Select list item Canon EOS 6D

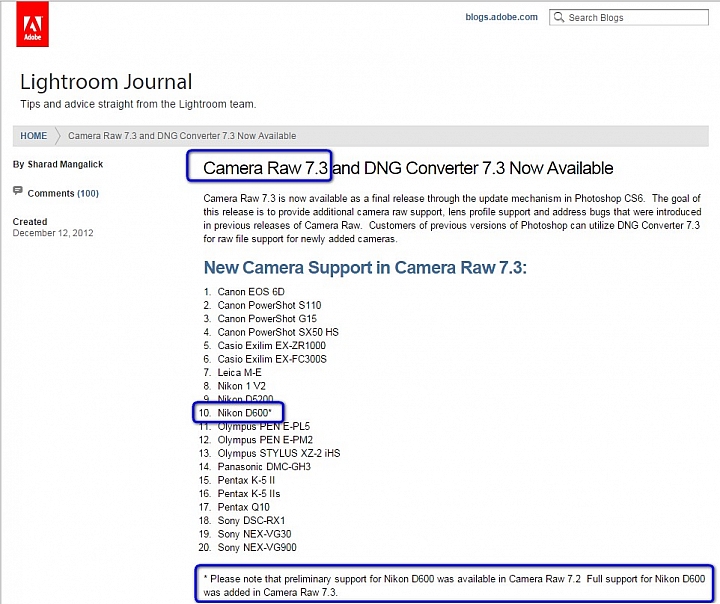pyautogui.click(x=251, y=292)
